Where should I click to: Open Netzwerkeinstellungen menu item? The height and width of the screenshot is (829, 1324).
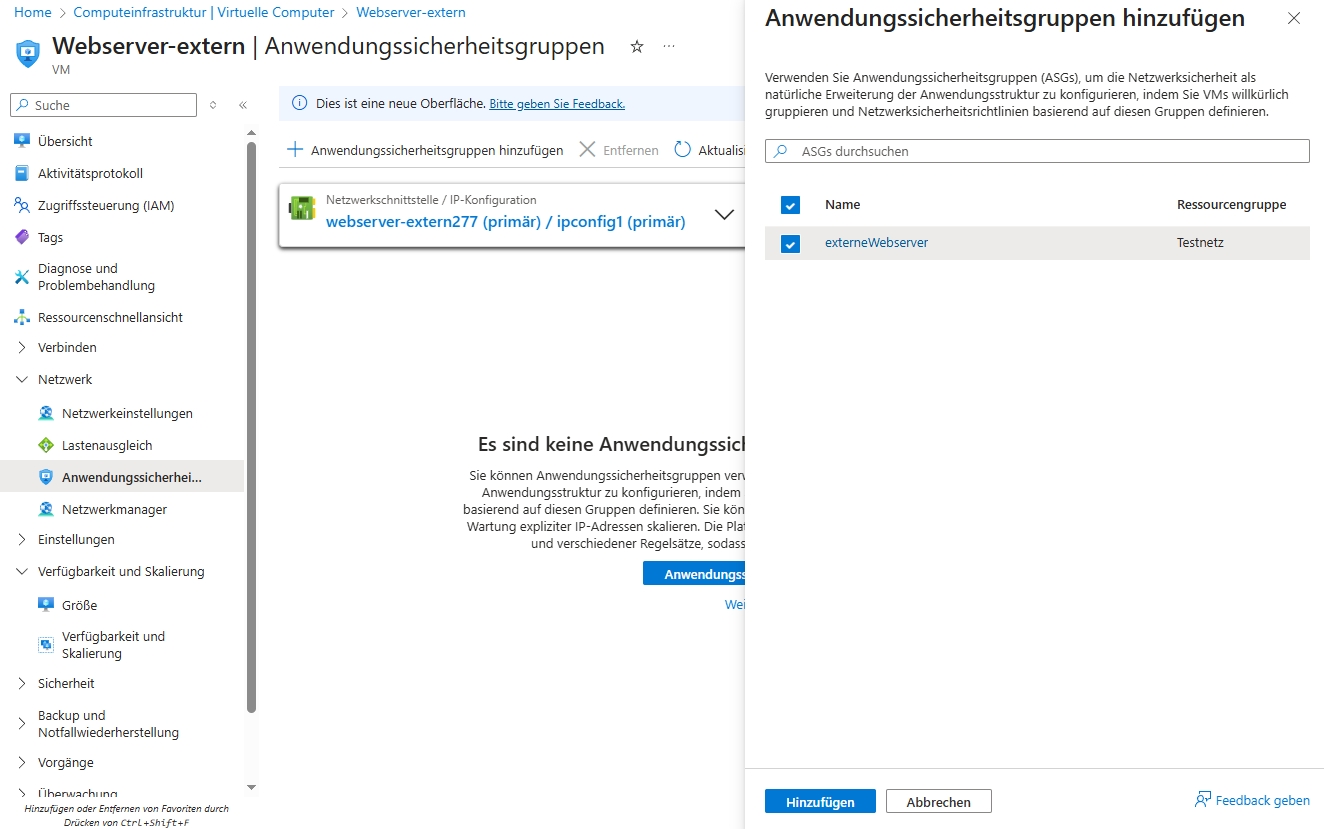[127, 413]
